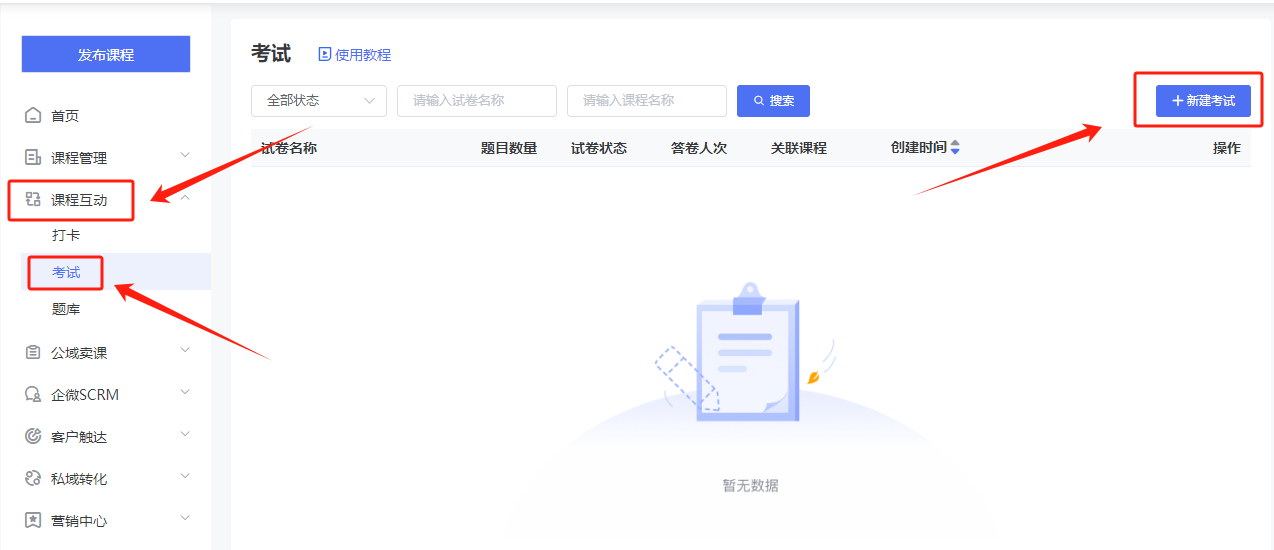Expand the 课程管理 chevron
Image resolution: width=1274 pixels, height=550 pixels.
185,155
